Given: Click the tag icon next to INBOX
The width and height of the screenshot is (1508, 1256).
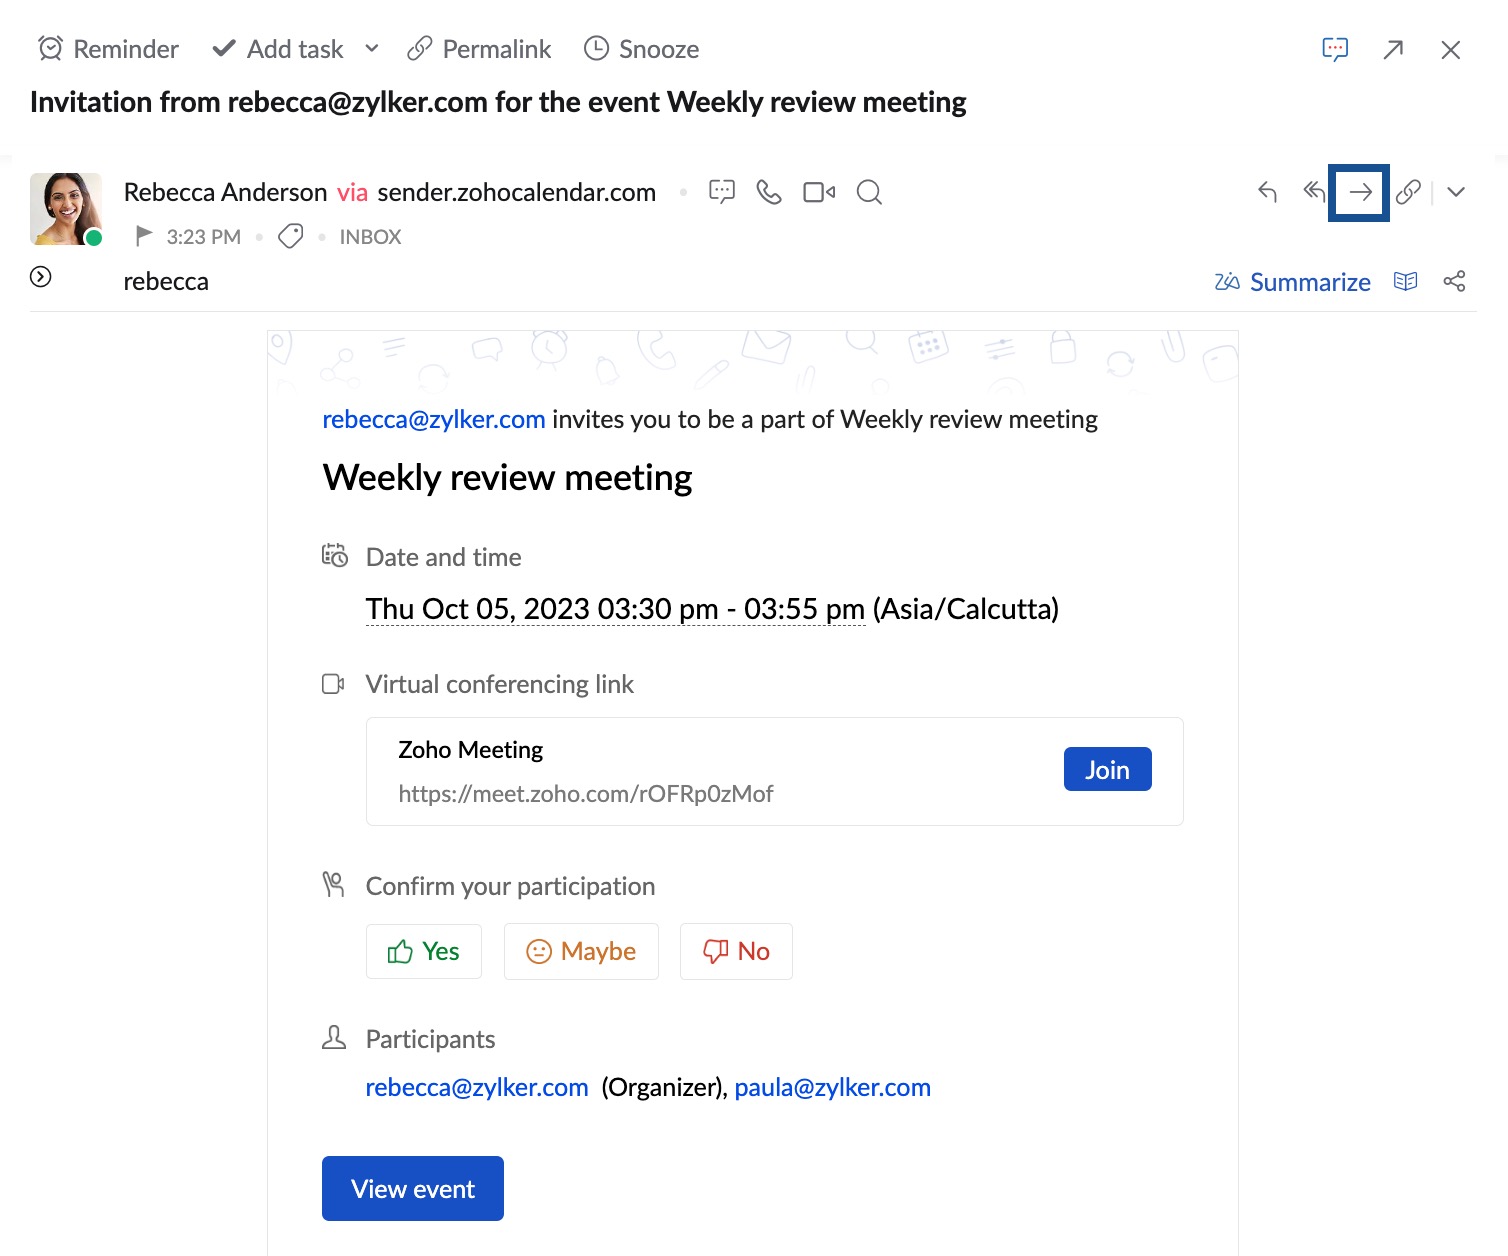Looking at the screenshot, I should pyautogui.click(x=291, y=236).
